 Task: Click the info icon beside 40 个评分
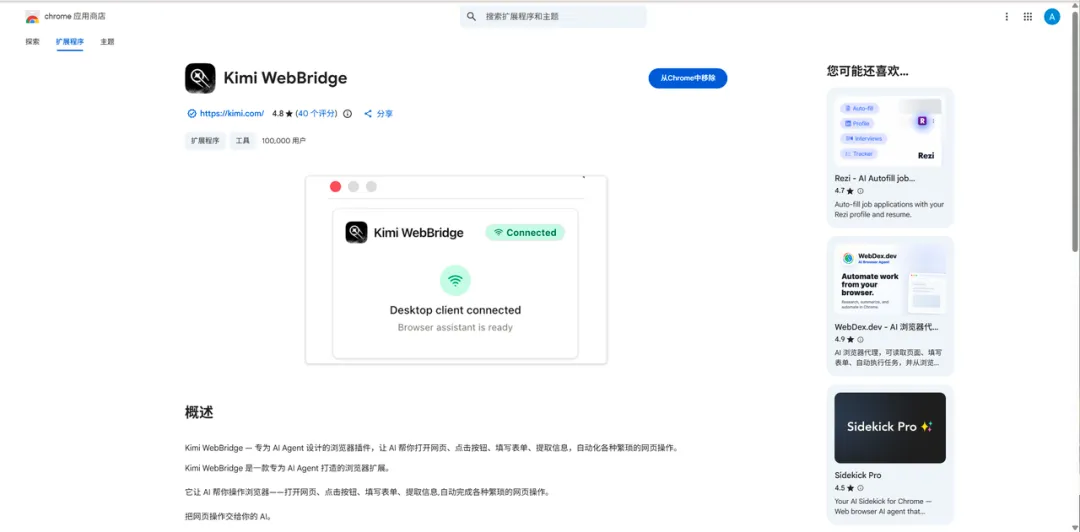[347, 114]
